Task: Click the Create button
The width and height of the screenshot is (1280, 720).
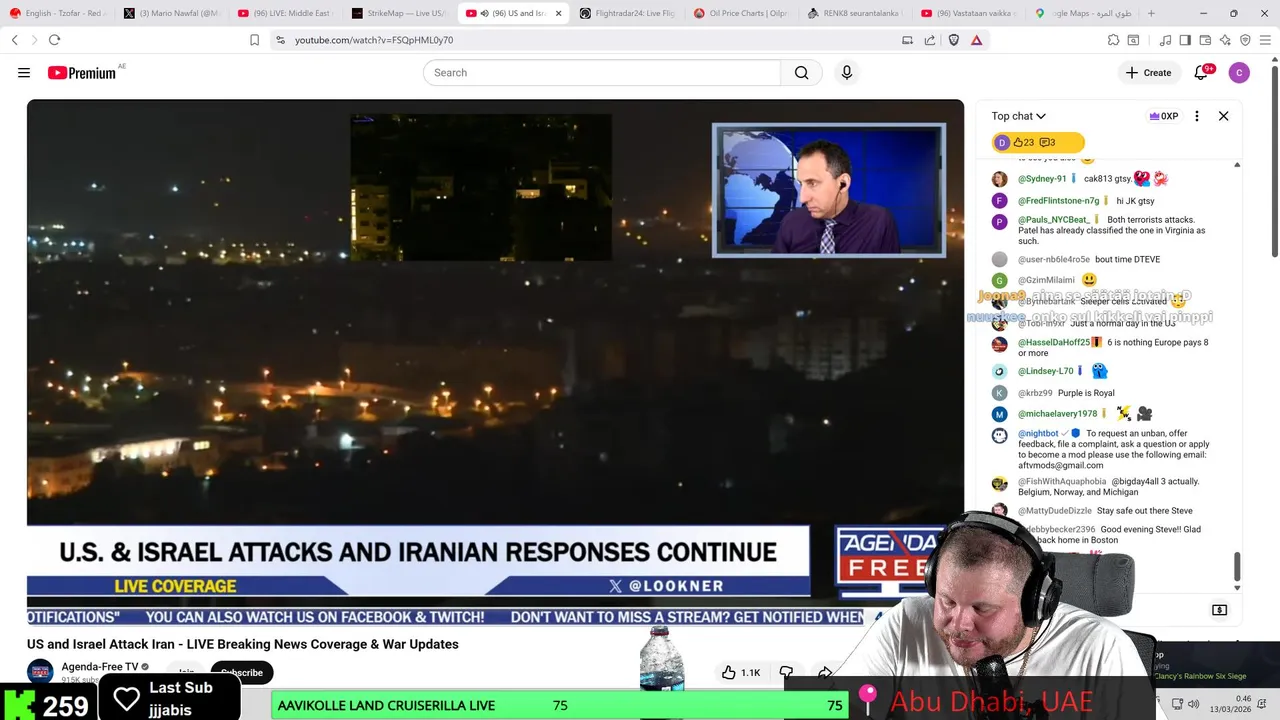Action: point(1148,73)
